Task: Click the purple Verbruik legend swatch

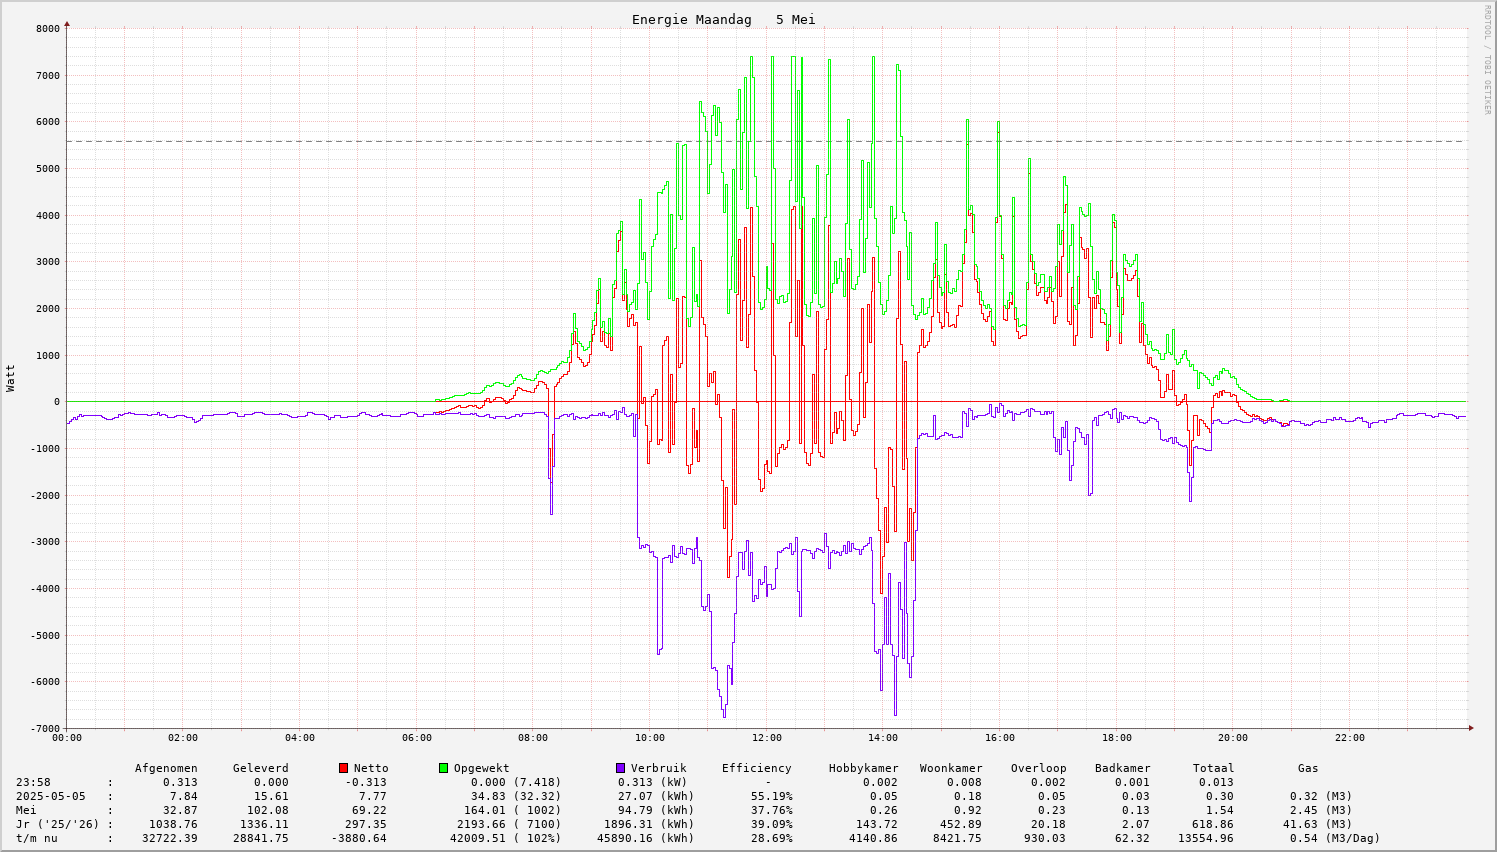Action: coord(620,768)
